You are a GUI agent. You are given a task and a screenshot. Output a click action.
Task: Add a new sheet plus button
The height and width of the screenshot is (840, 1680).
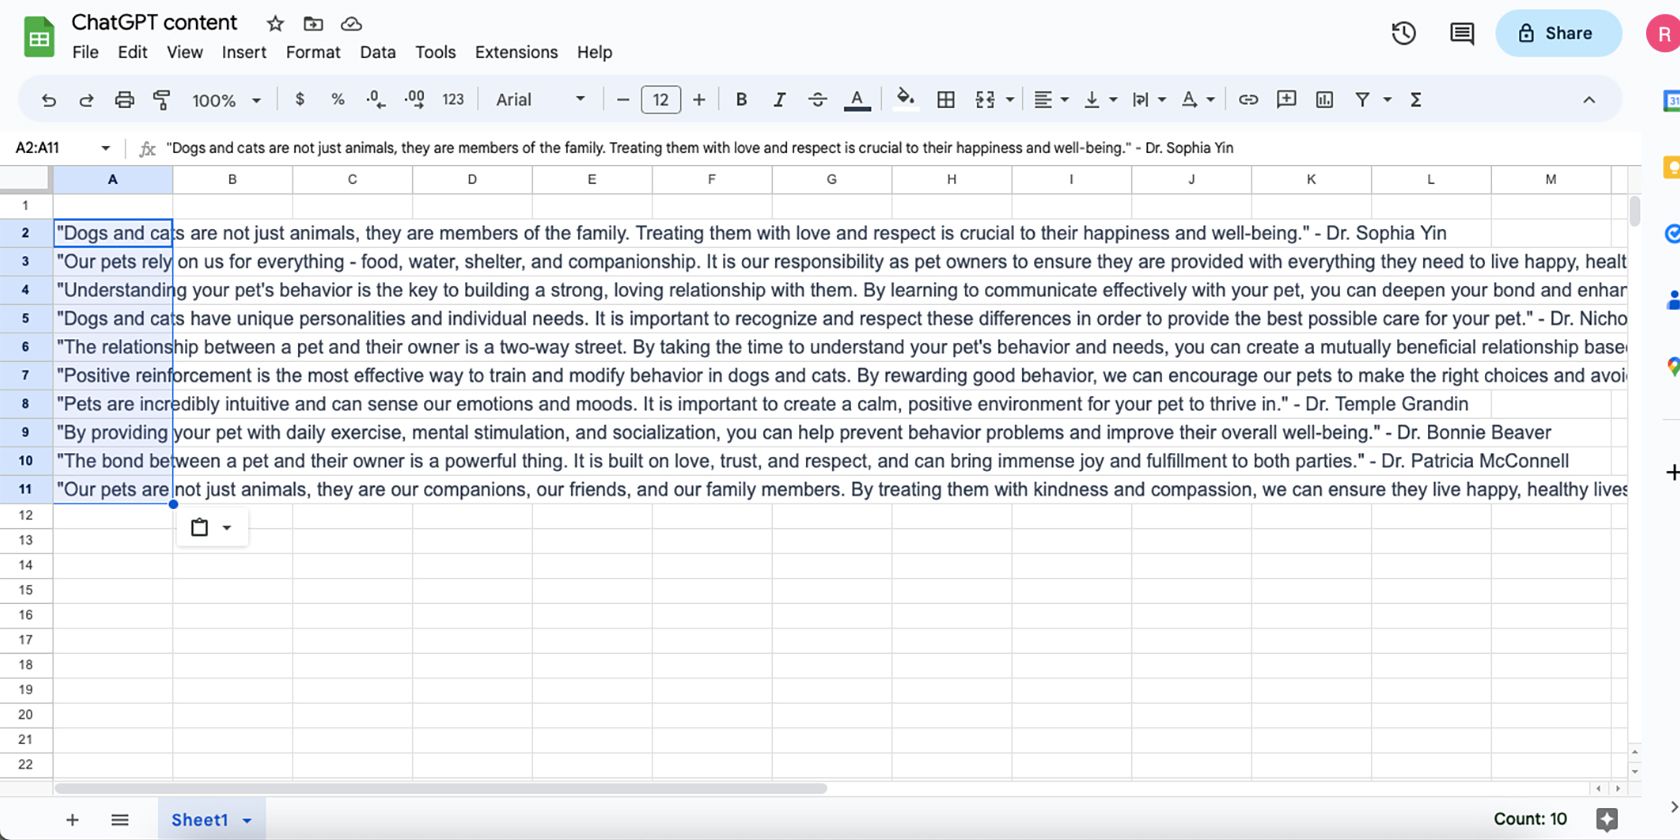click(72, 820)
